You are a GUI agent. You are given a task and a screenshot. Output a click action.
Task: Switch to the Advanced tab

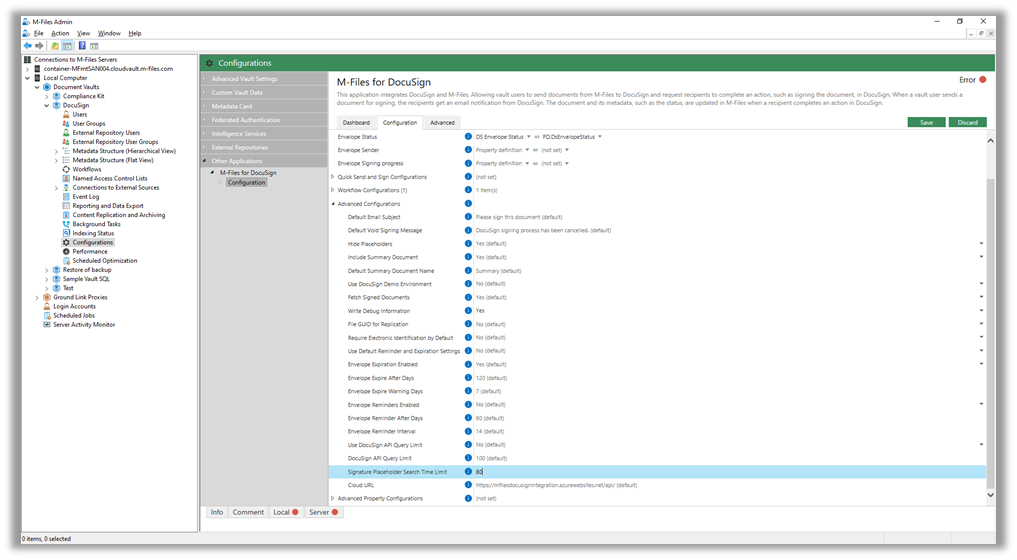pos(442,123)
